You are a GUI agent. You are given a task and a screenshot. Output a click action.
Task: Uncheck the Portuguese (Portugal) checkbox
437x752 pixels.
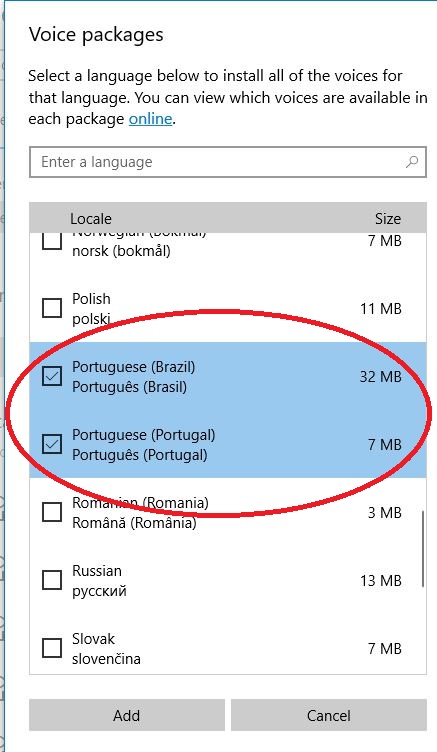click(x=52, y=444)
